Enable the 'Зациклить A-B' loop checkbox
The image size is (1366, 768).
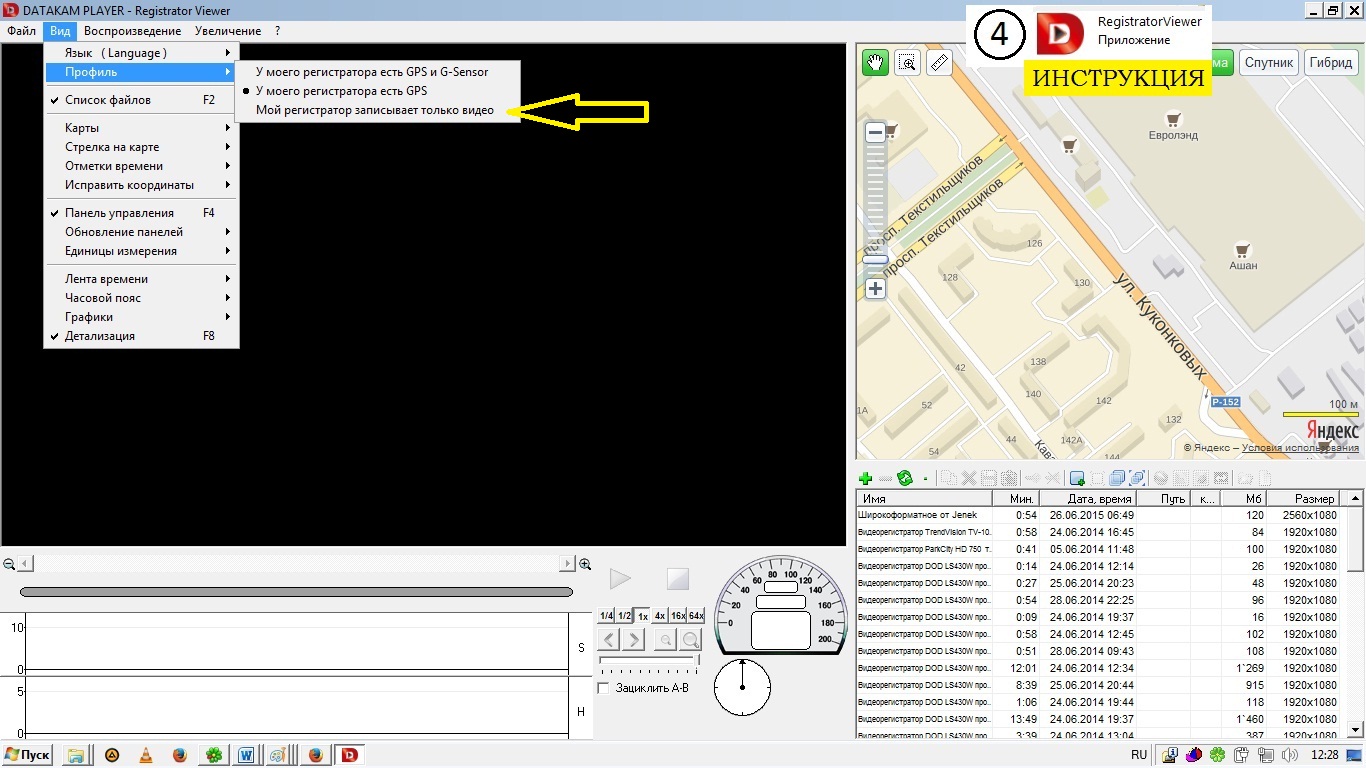click(x=603, y=688)
